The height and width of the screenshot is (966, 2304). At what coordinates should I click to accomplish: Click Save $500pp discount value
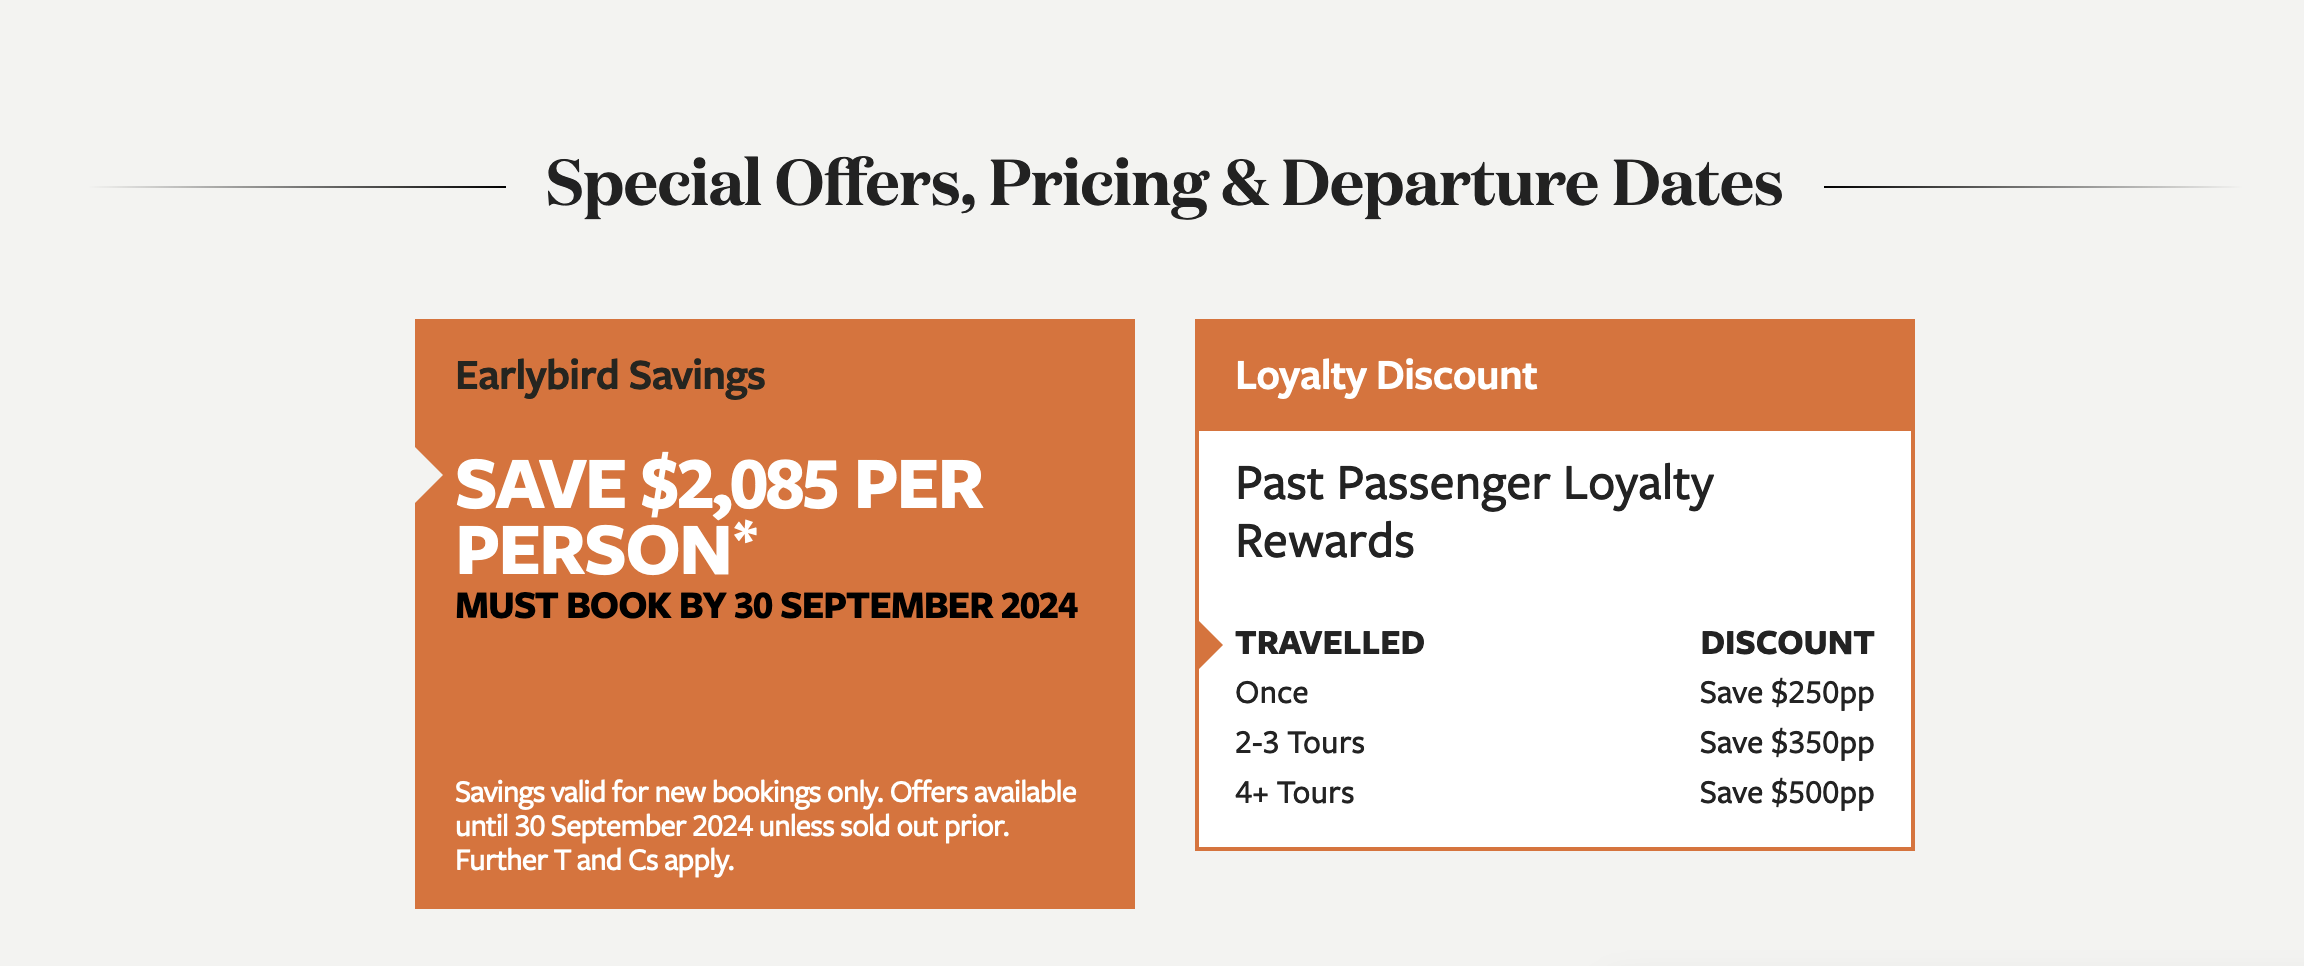tap(1787, 793)
